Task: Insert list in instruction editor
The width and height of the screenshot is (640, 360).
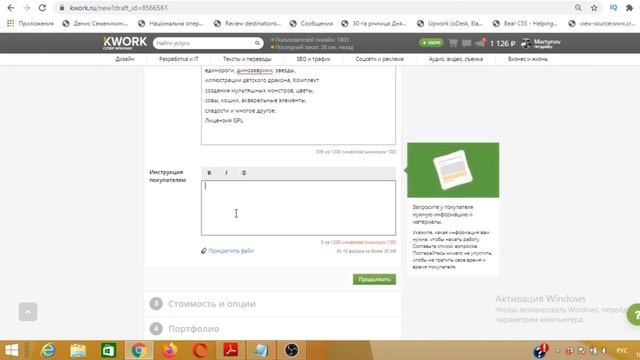Action: coord(244,173)
